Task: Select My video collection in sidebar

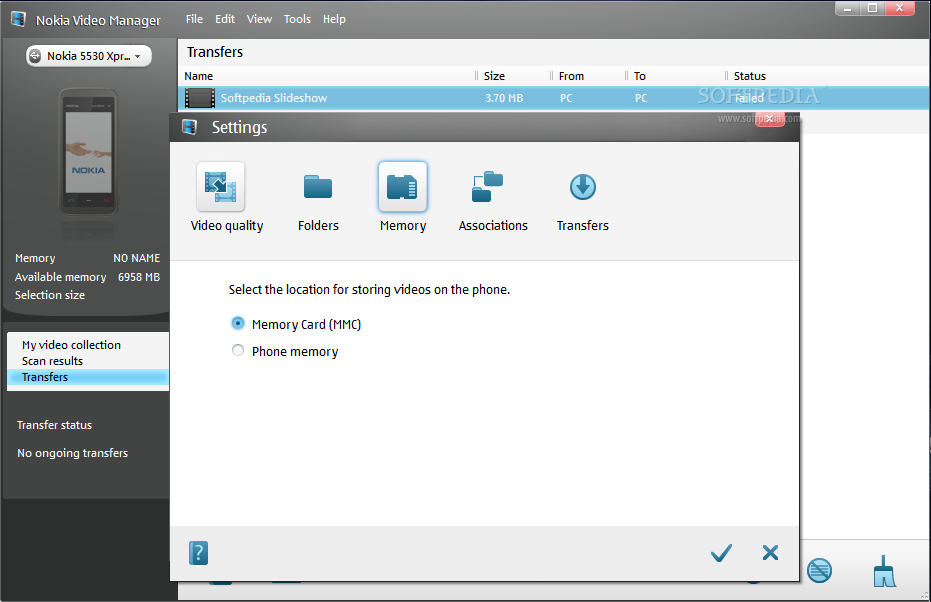Action: tap(71, 345)
